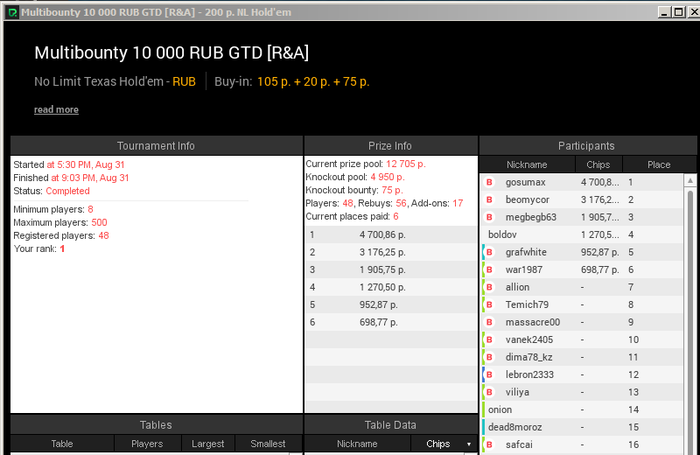
Task: Select safcai nickname in participants
Action: [519, 445]
